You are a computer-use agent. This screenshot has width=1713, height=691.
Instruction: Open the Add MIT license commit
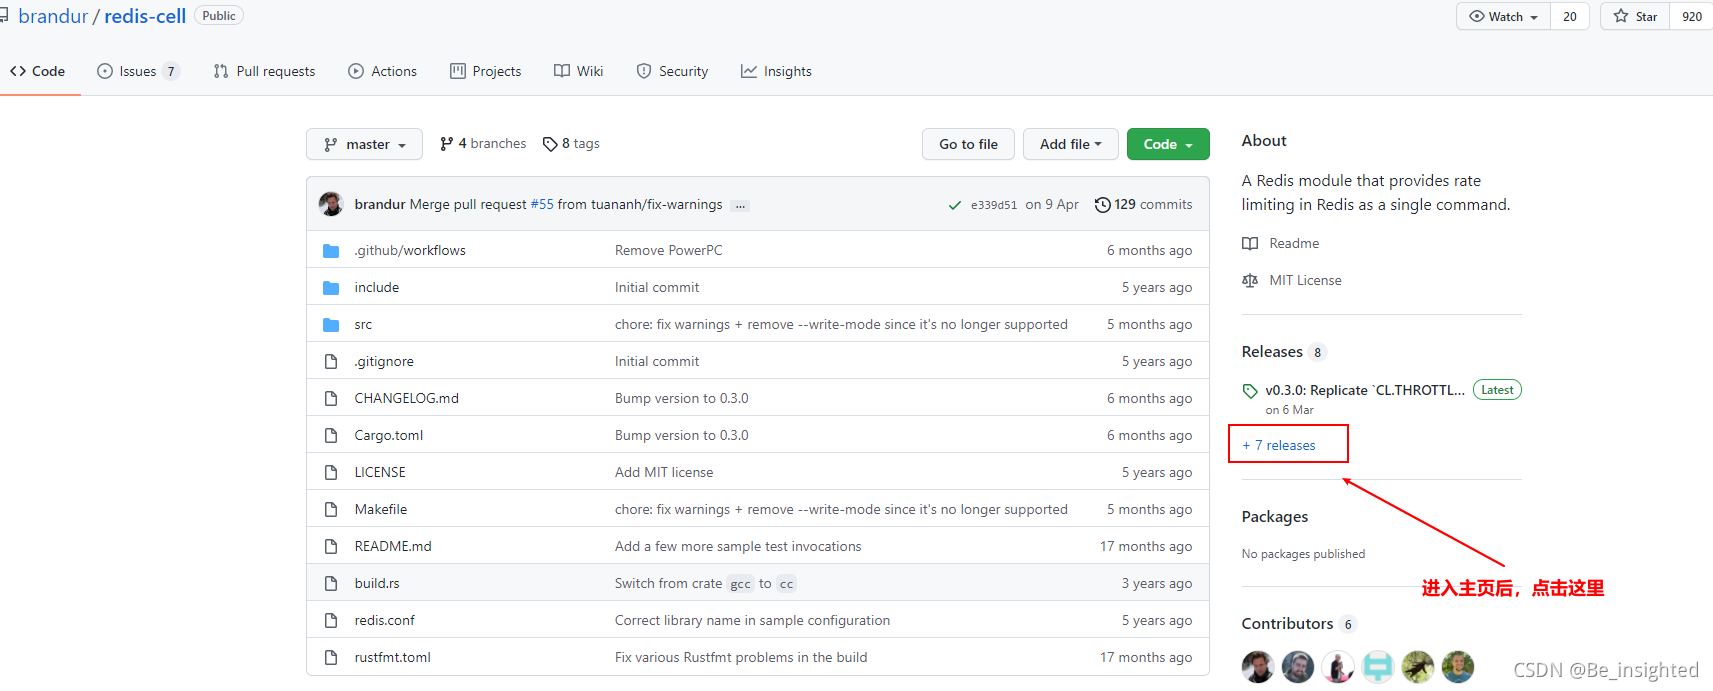pyautogui.click(x=664, y=472)
